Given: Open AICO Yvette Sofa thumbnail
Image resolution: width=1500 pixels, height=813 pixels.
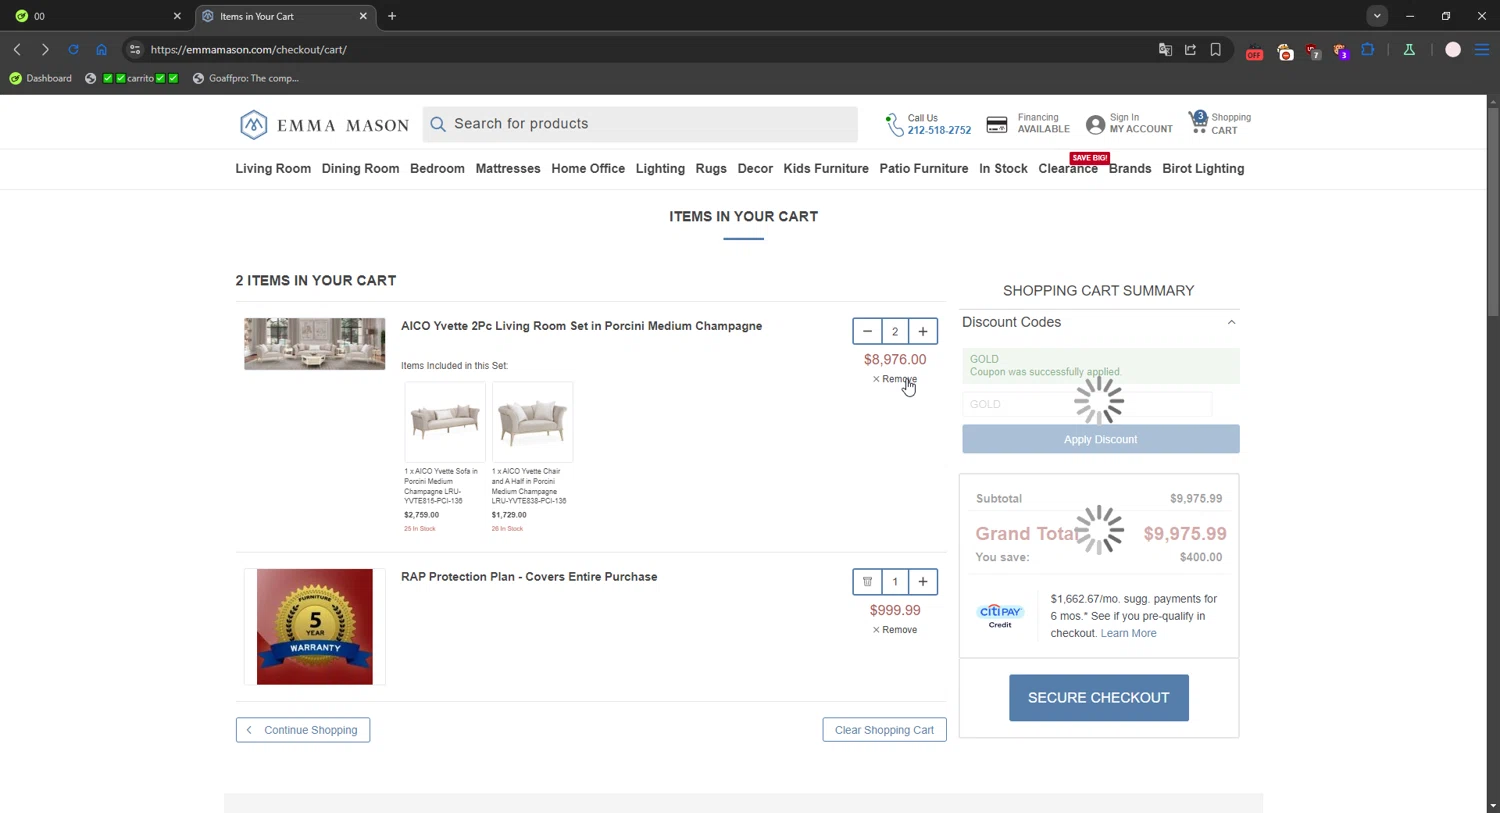Looking at the screenshot, I should [x=445, y=421].
